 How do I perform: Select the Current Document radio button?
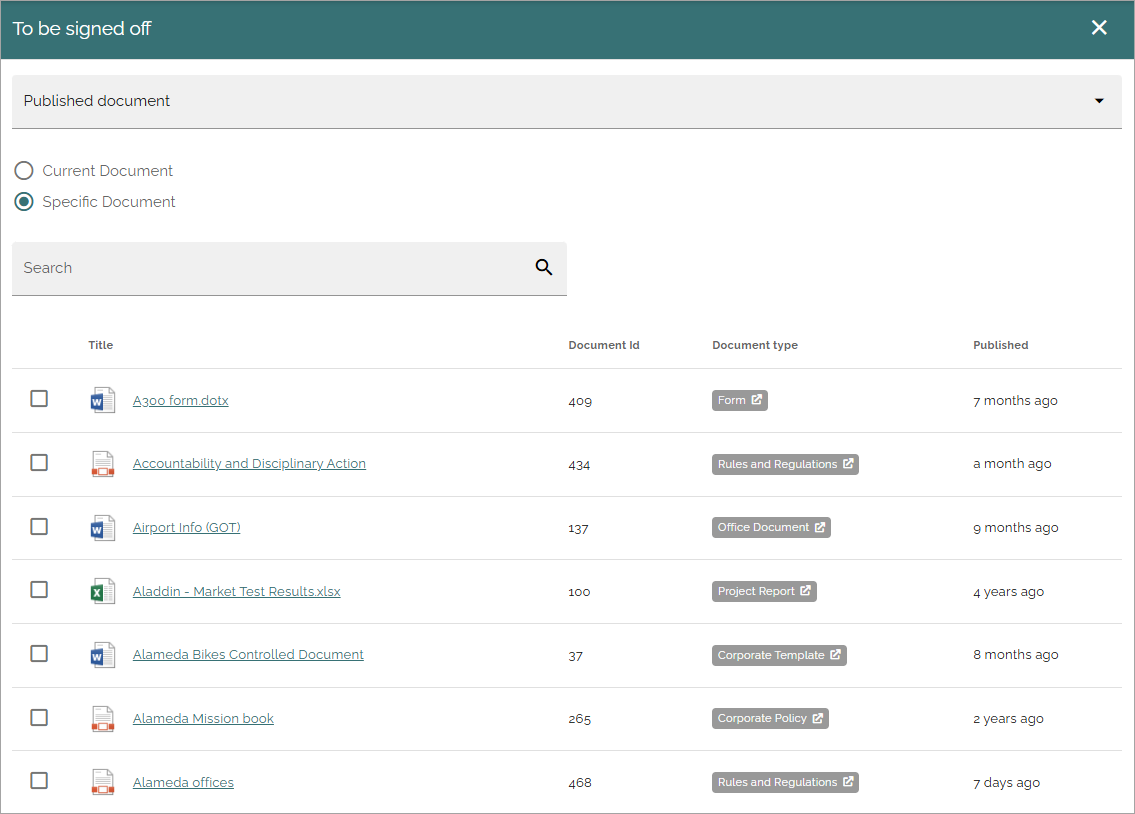point(24,171)
